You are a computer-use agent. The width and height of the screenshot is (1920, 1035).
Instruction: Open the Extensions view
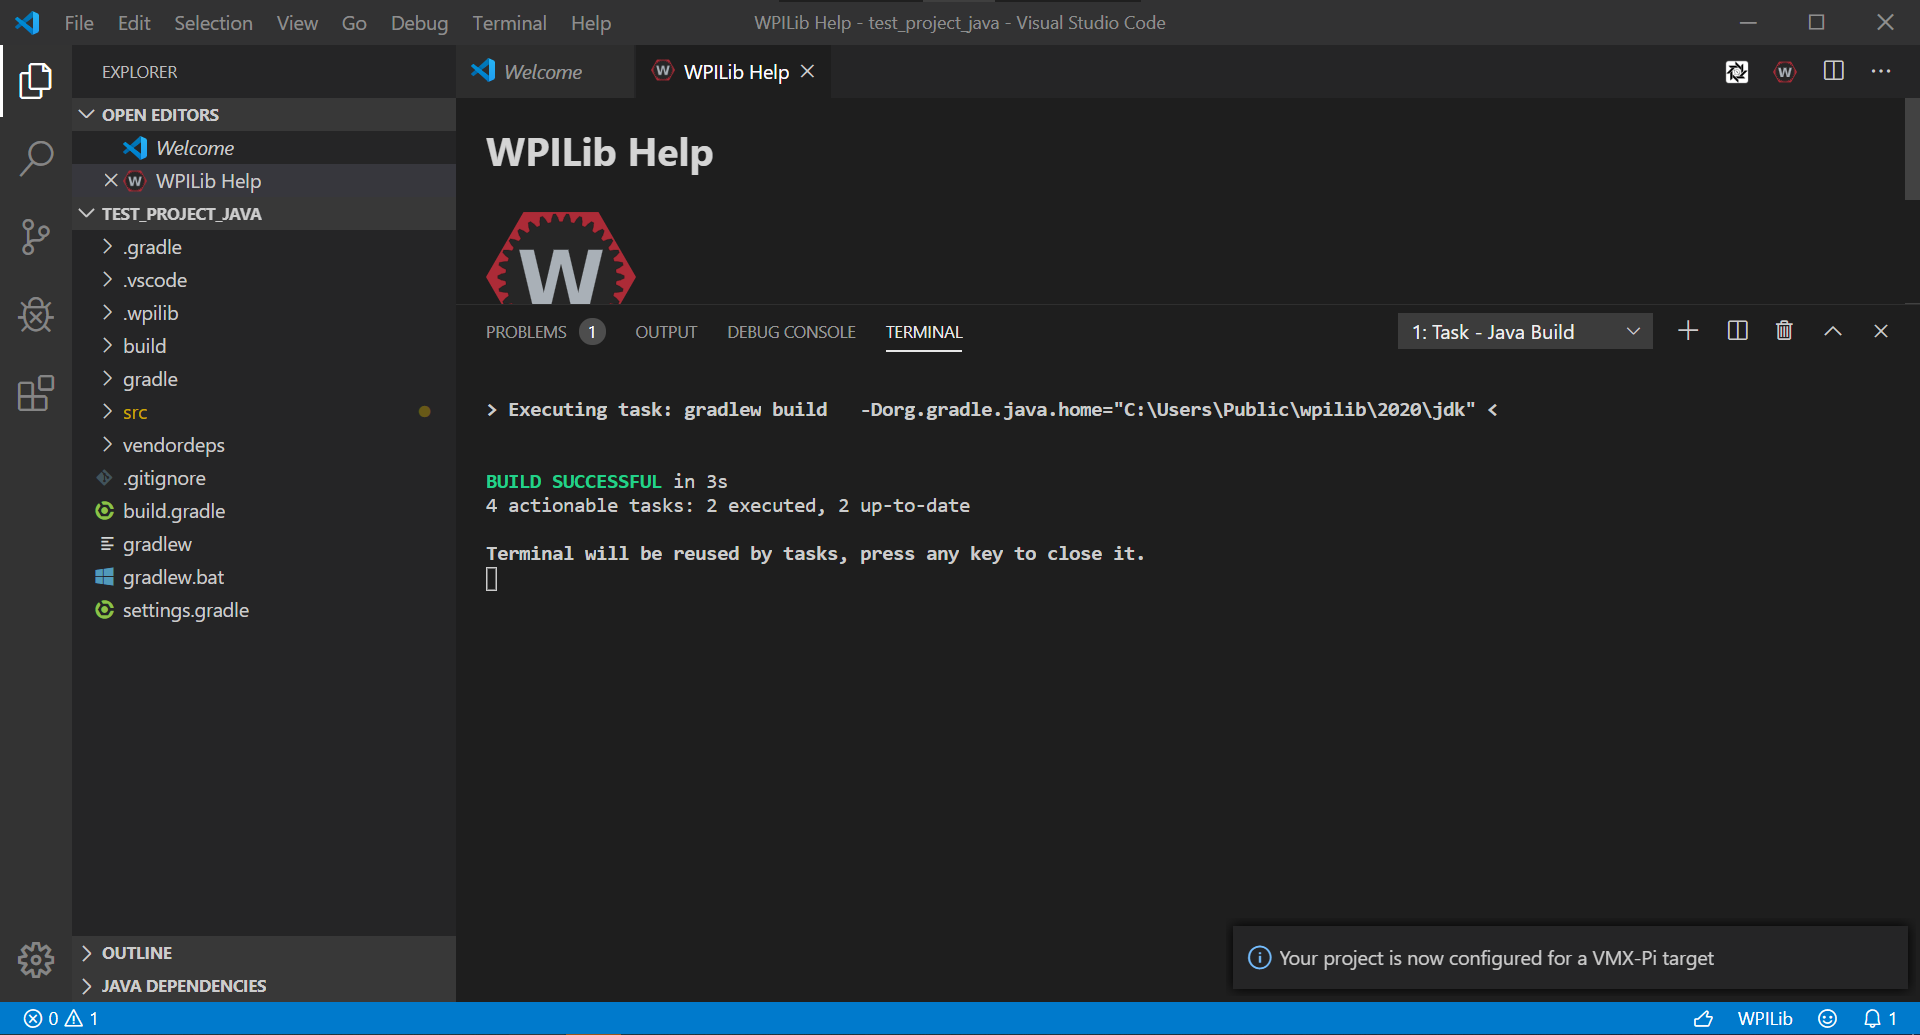(x=36, y=394)
